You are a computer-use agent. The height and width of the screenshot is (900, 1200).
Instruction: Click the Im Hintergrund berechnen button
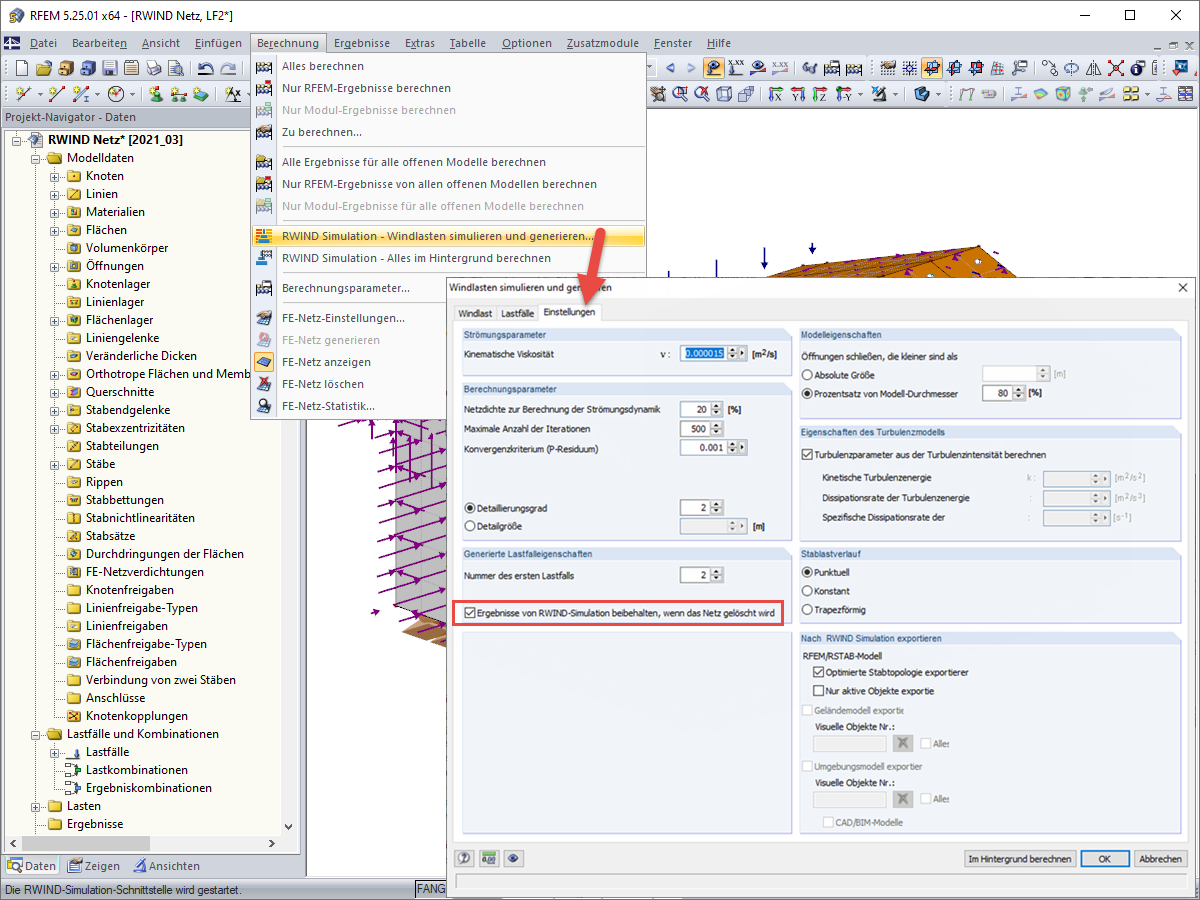[x=1020, y=859]
